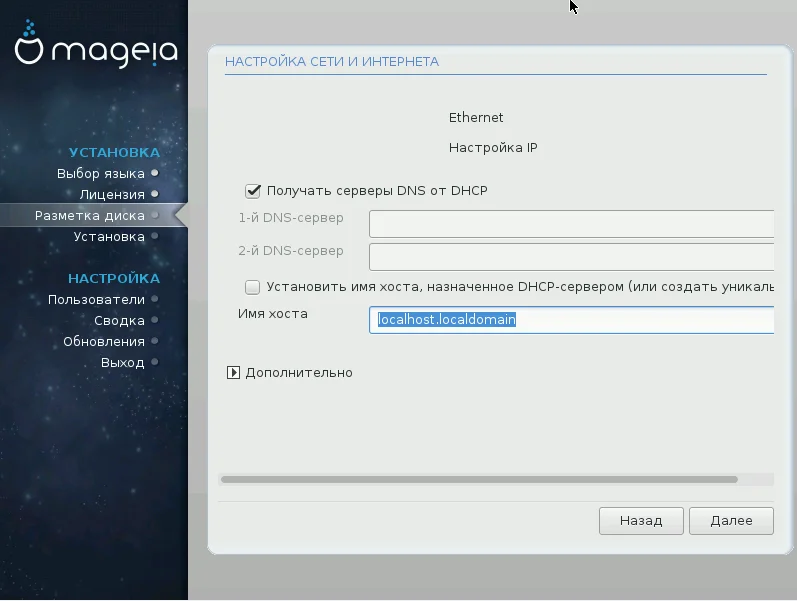Click the 'УСТАНОВКА' section heading
The height and width of the screenshot is (601, 797).
[x=114, y=153]
